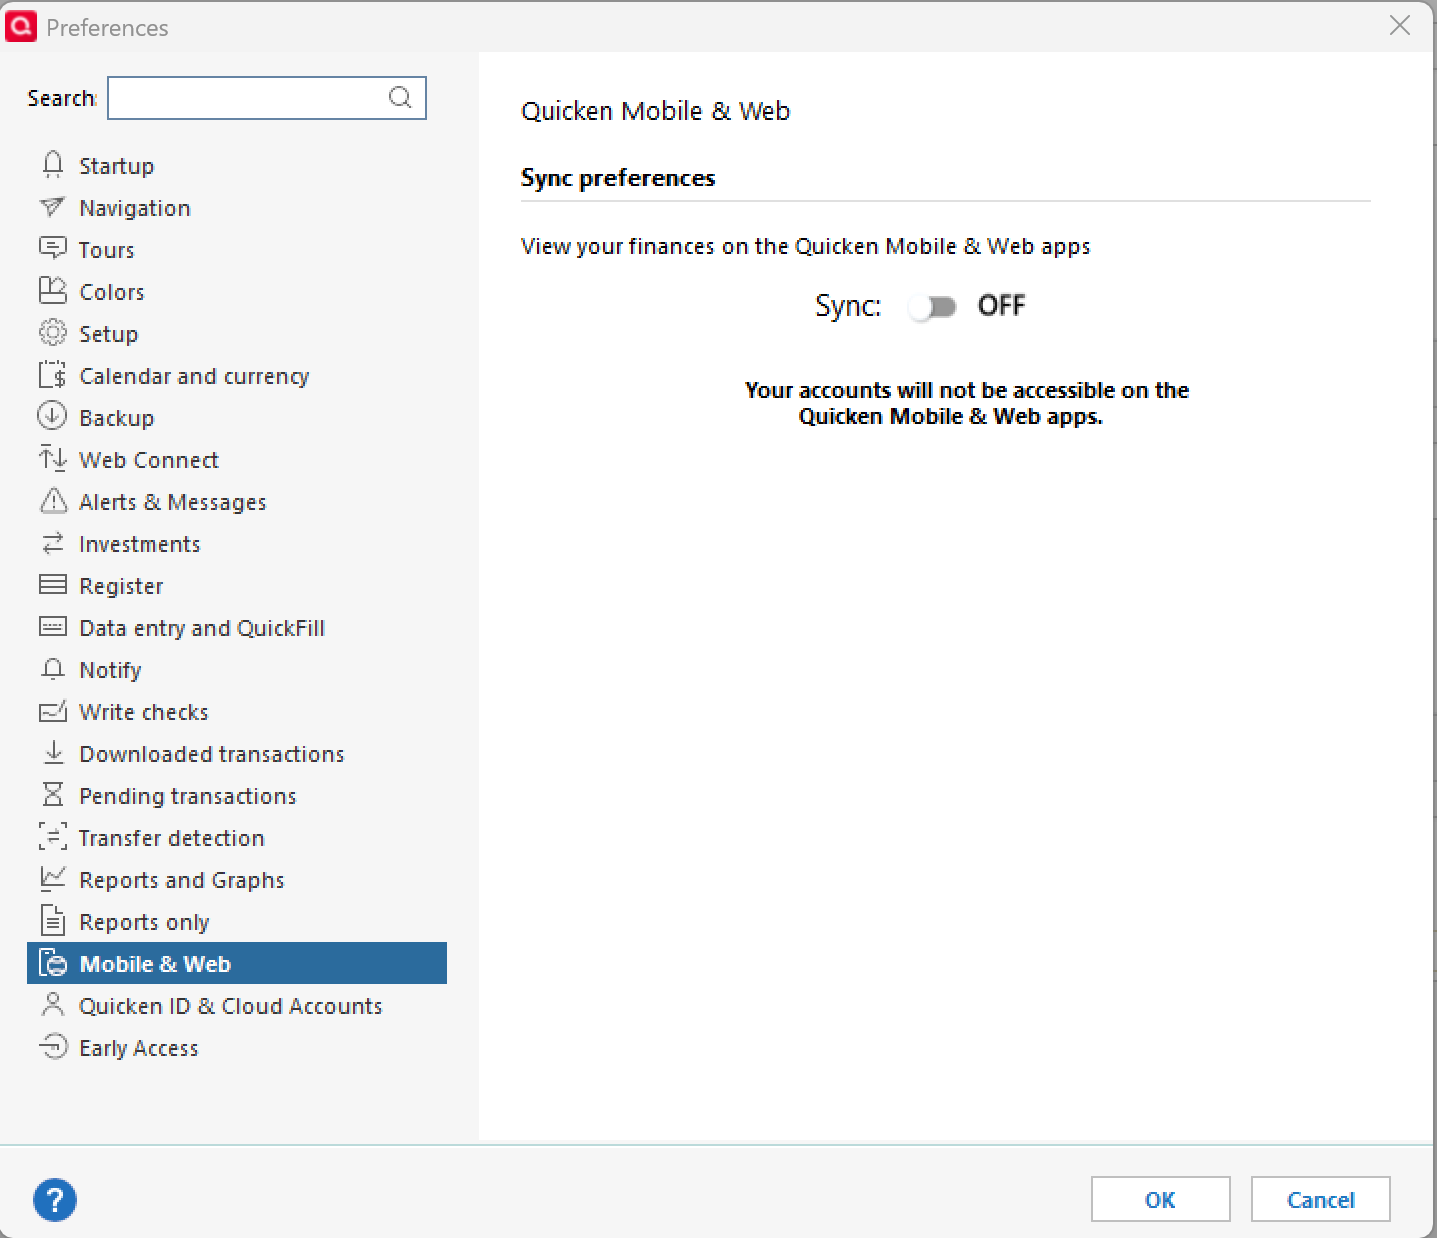Click the Calendar and currency dollar icon
1437x1238 pixels.
[53, 375]
